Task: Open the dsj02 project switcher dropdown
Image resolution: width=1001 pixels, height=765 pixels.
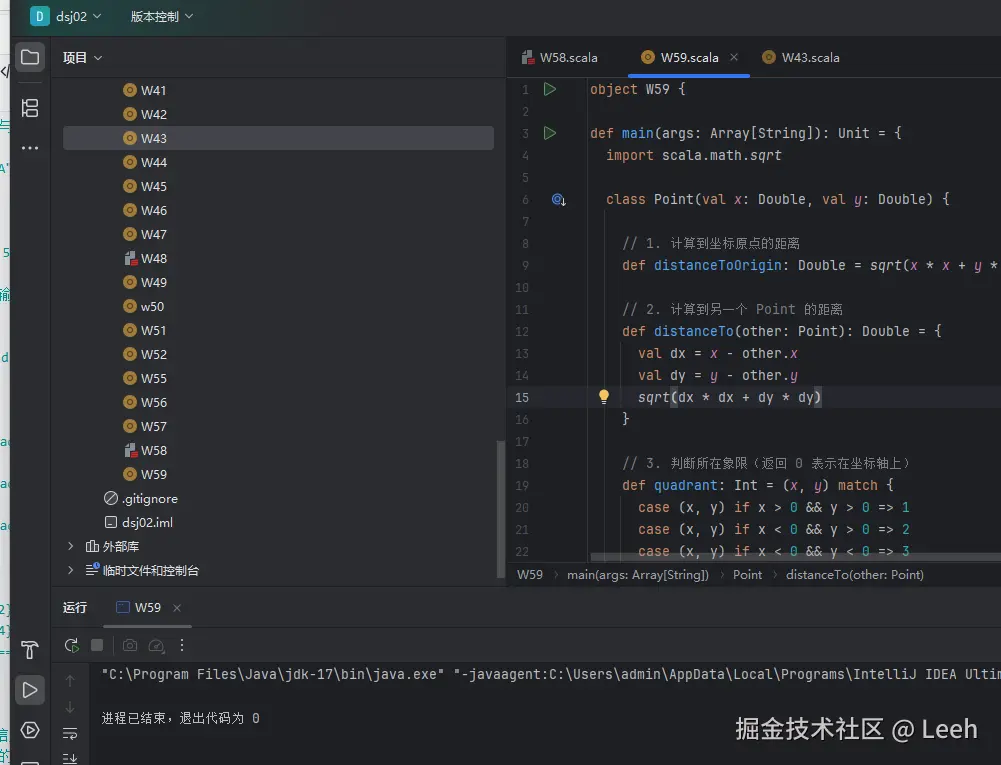Action: [x=67, y=16]
